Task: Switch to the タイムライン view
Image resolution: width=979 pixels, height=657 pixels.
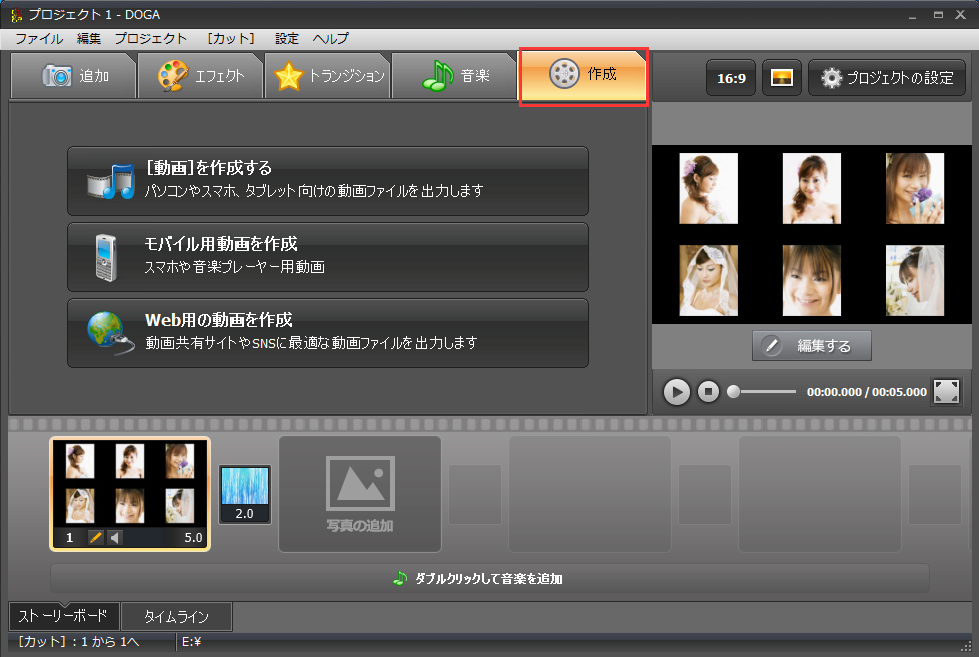Action: point(176,616)
